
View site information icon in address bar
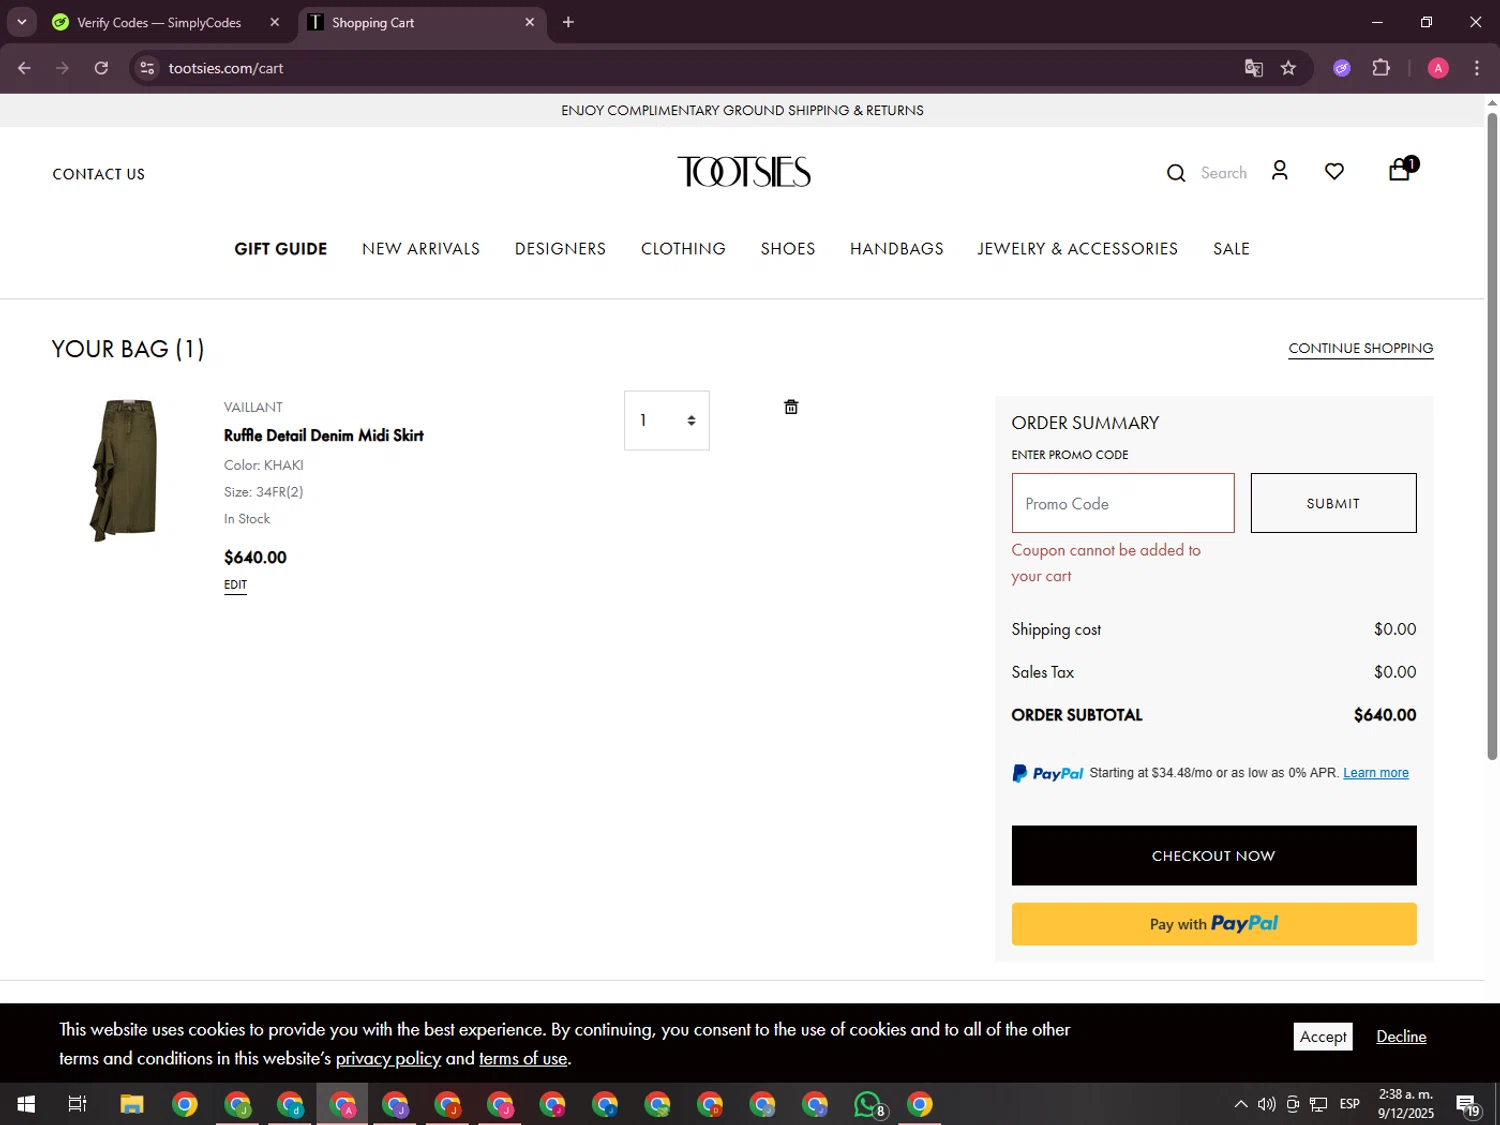(x=147, y=68)
